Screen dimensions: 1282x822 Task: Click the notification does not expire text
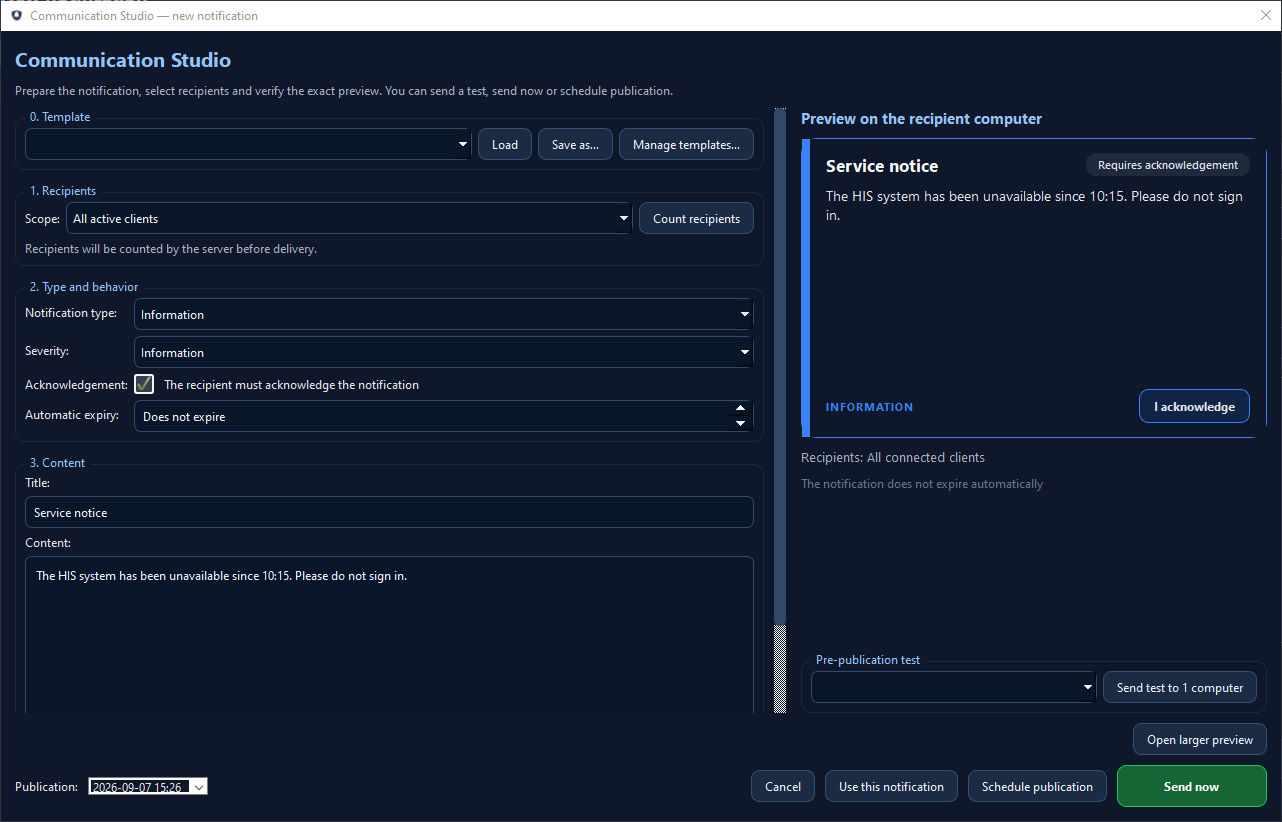[922, 484]
